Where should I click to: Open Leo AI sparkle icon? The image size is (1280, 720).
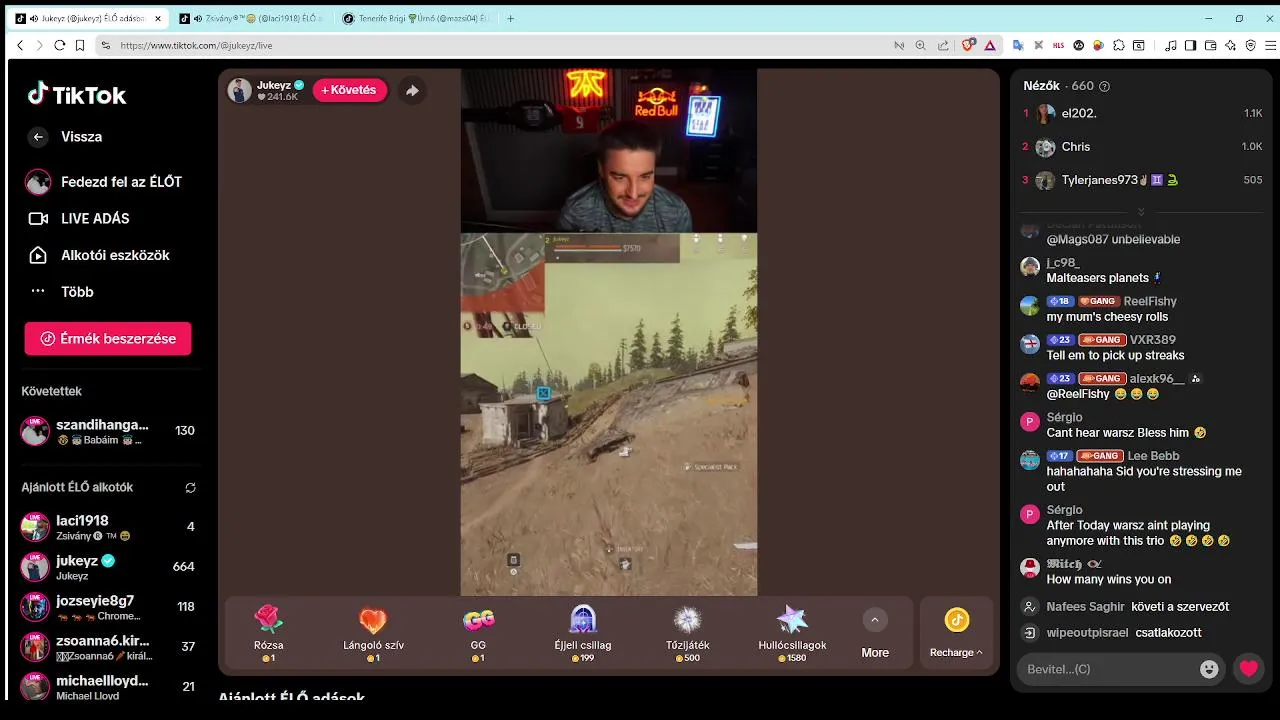[1230, 45]
